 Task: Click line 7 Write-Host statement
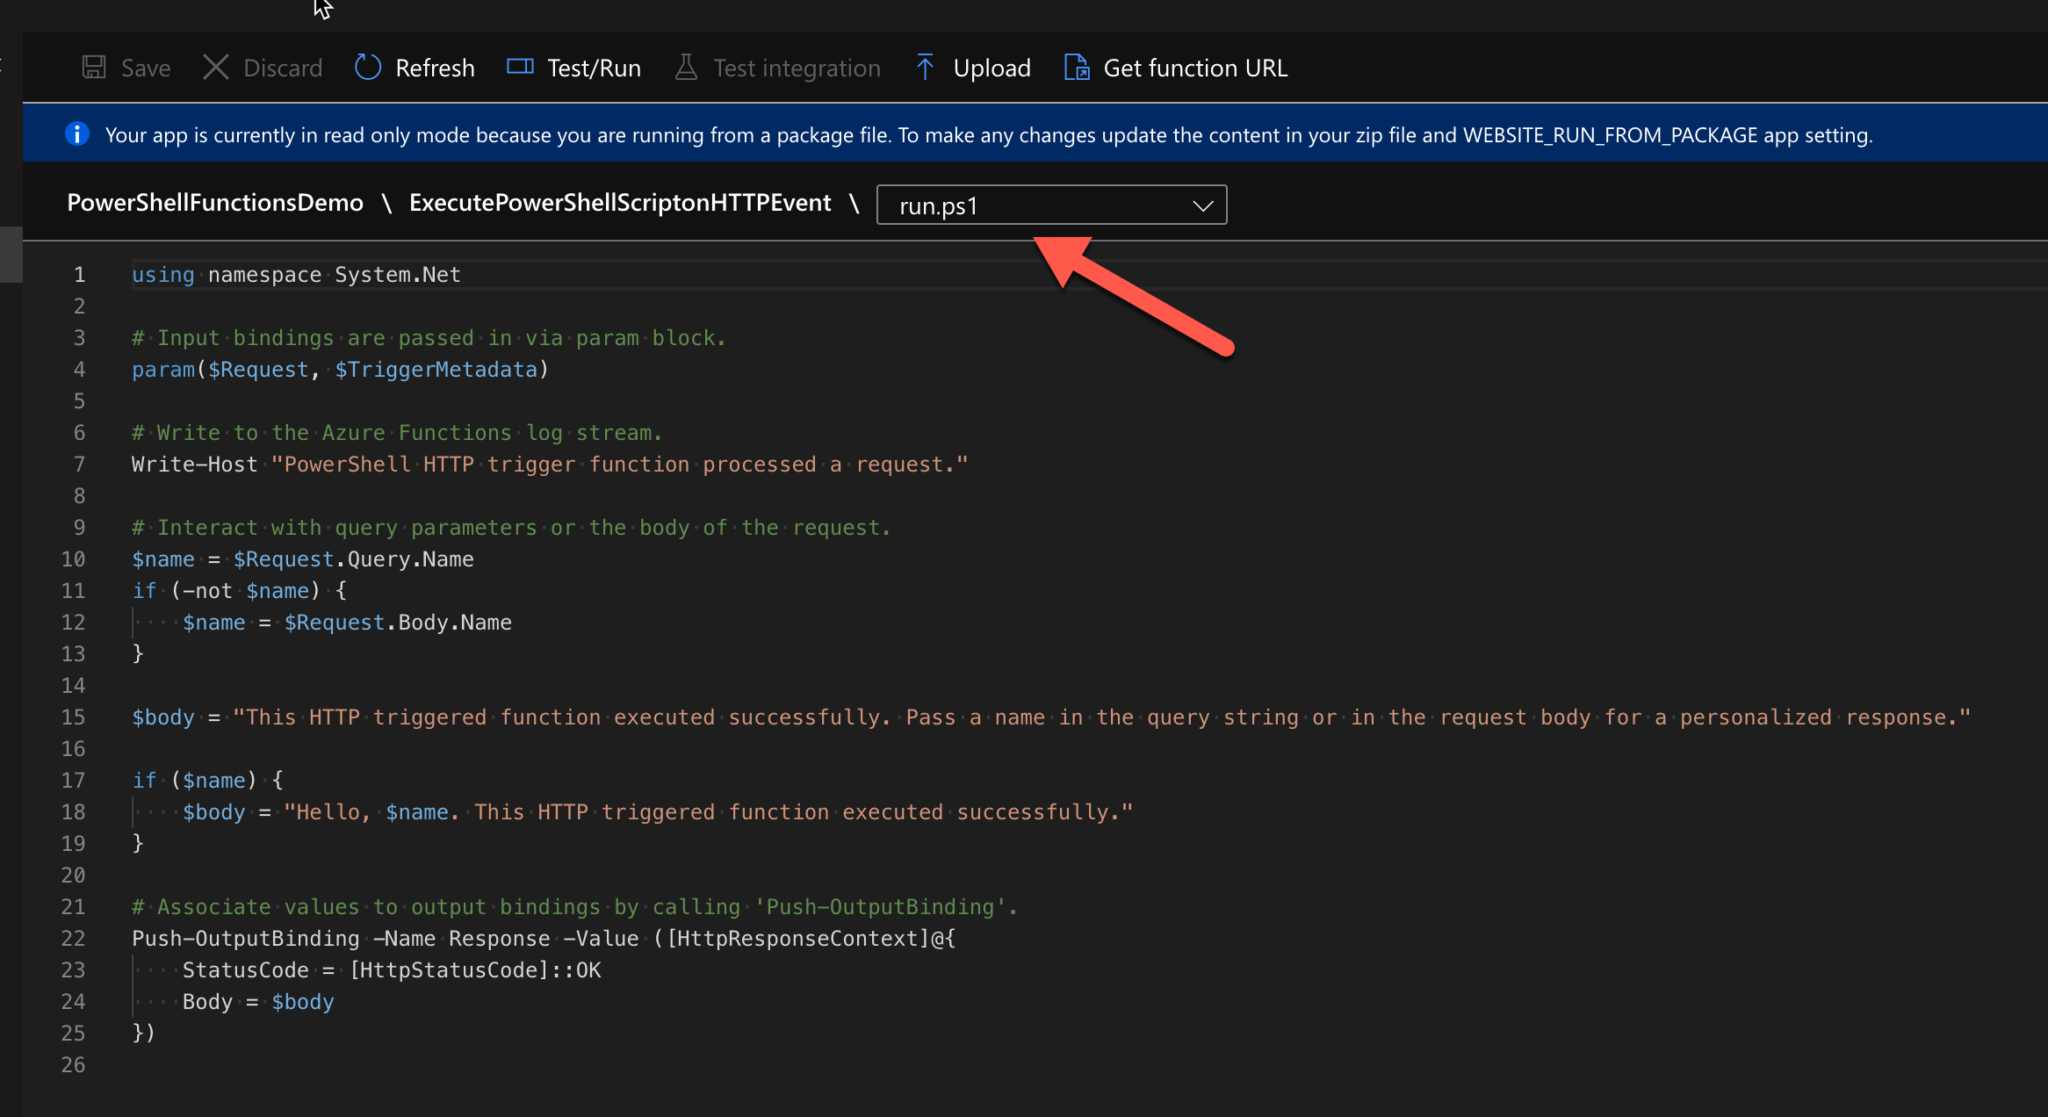click(x=550, y=464)
